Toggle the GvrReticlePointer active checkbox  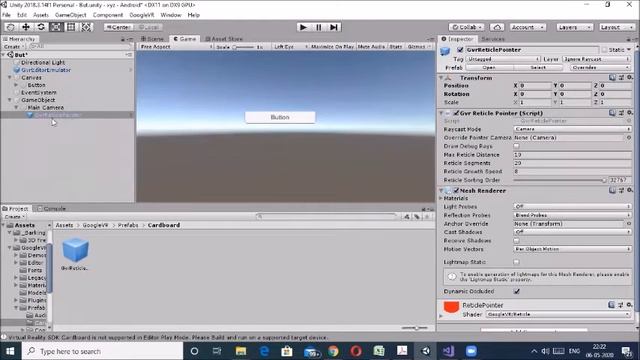pos(460,50)
